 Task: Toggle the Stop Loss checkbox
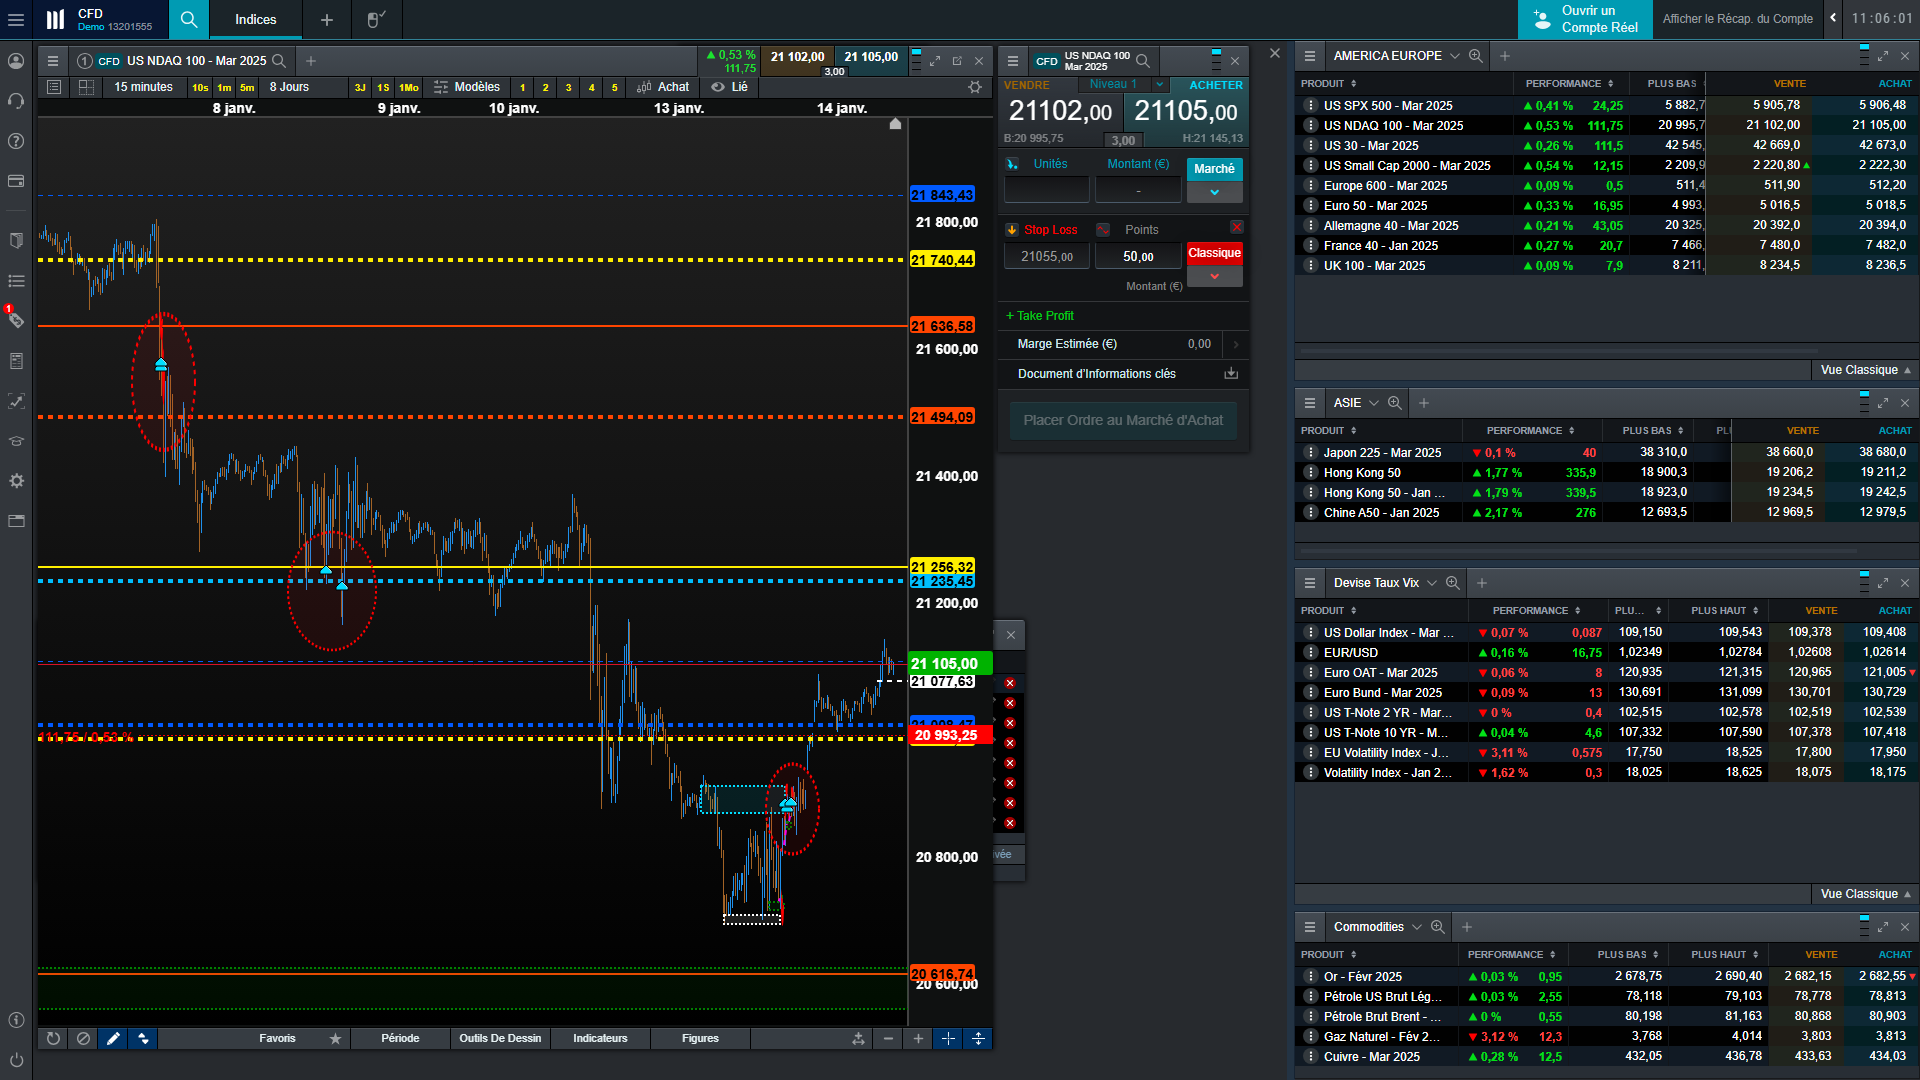pos(1012,230)
